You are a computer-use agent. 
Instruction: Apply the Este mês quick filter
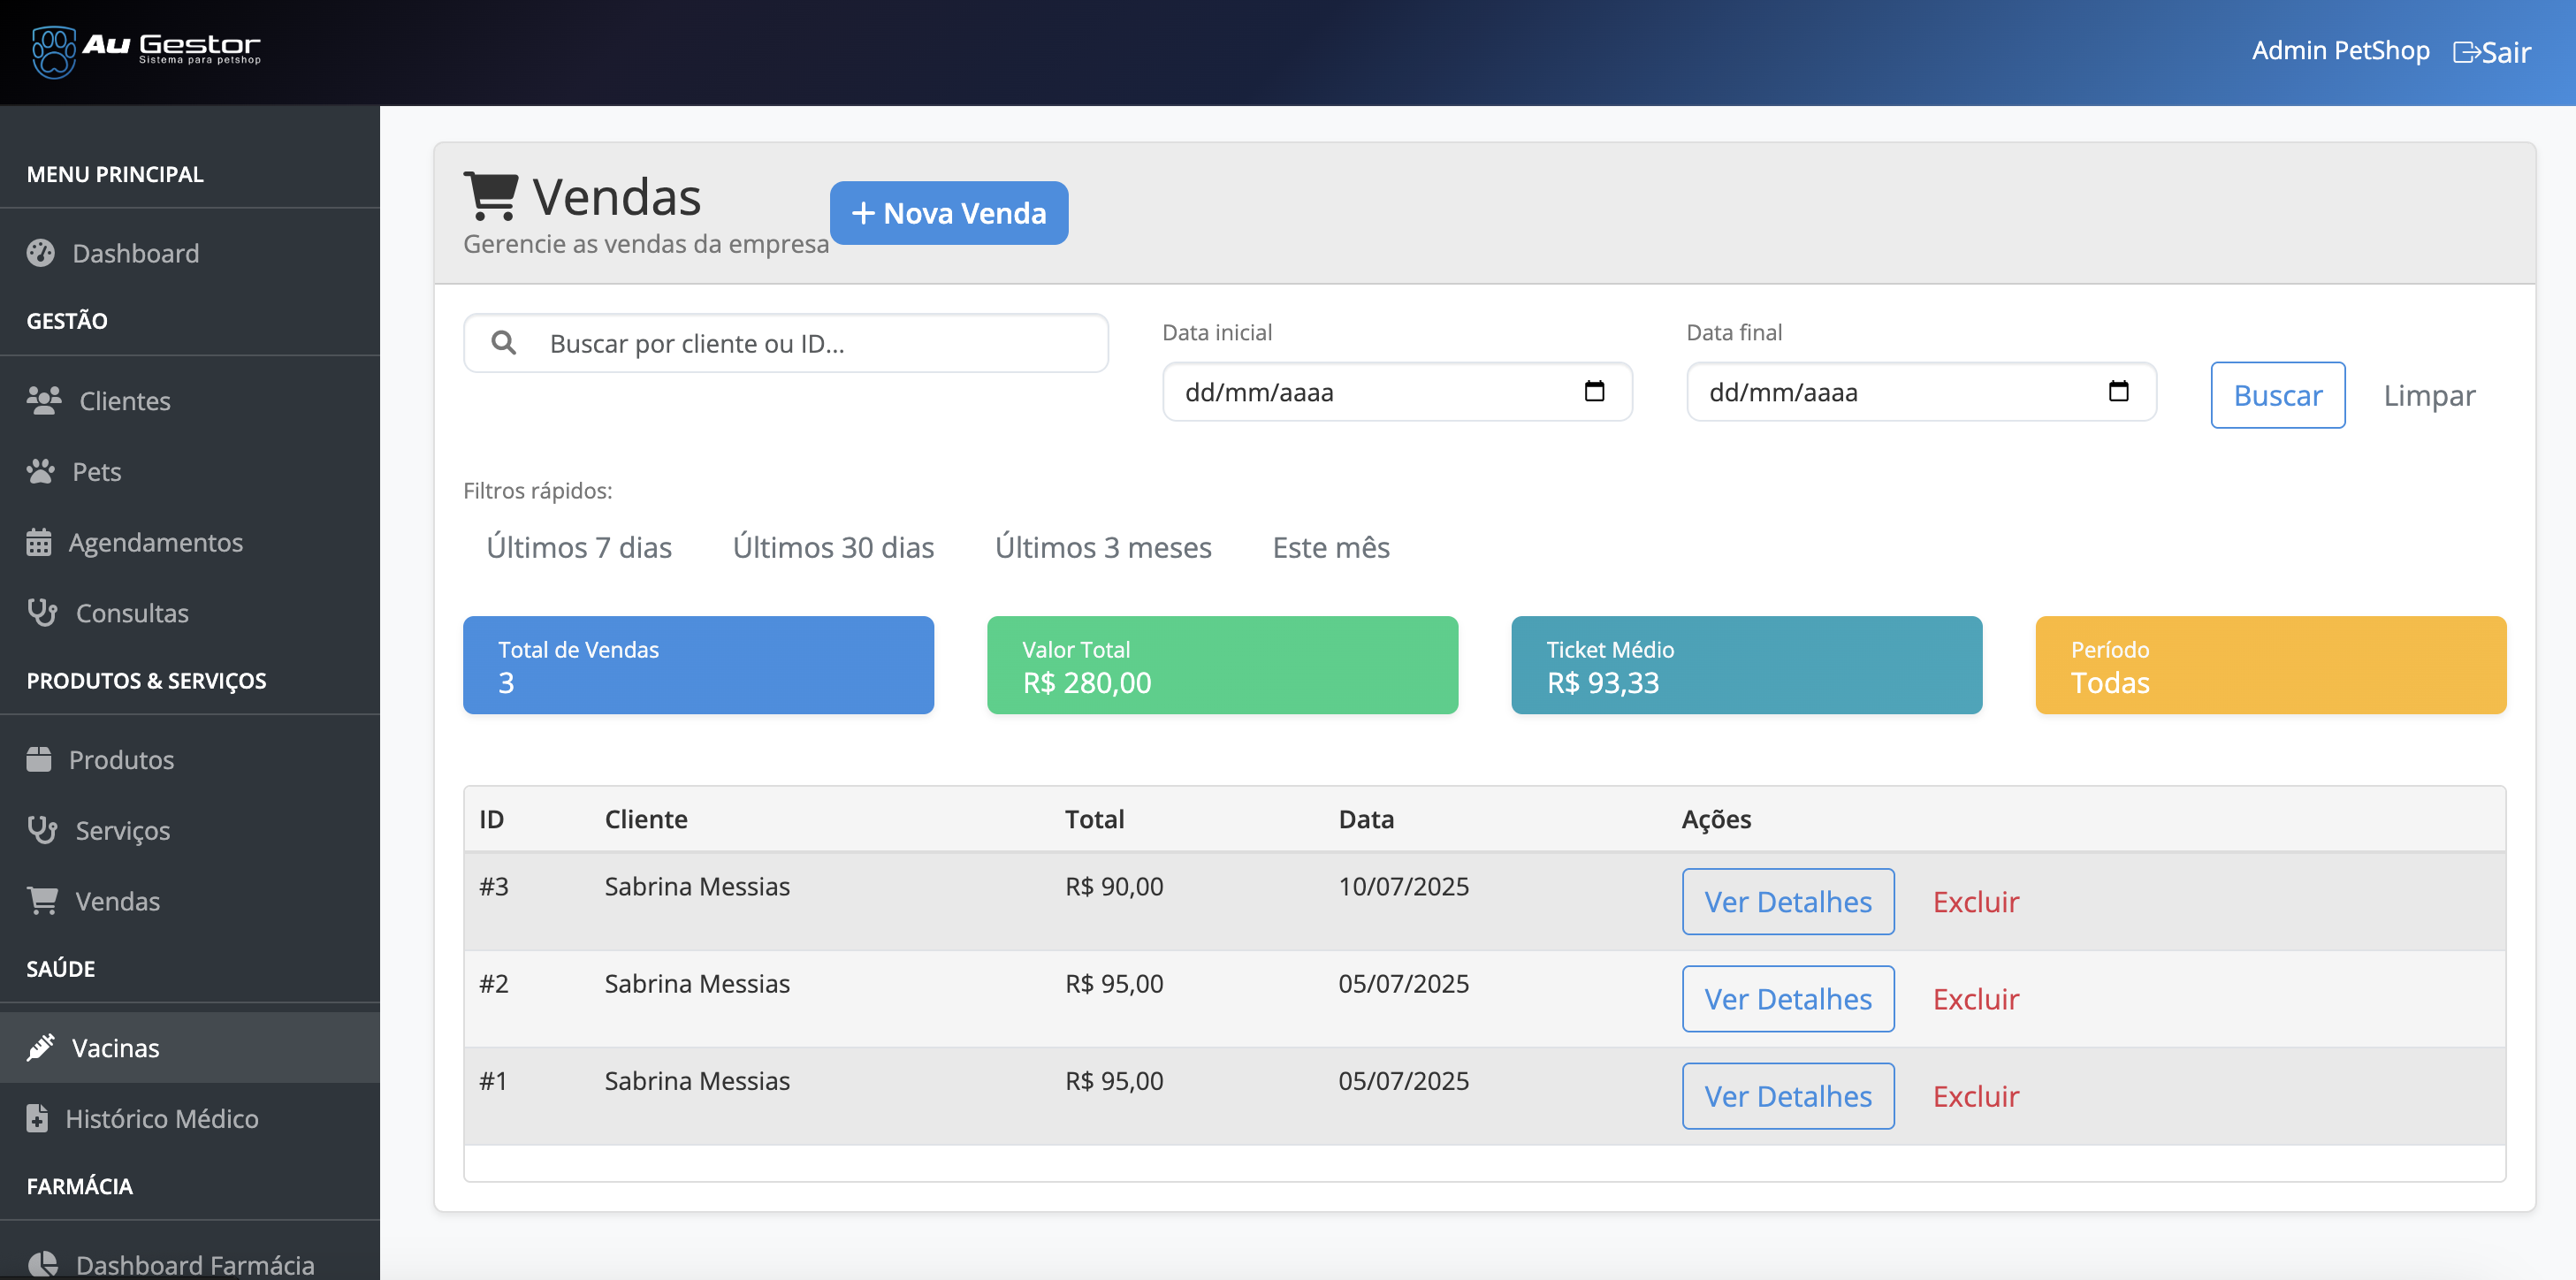coord(1331,547)
